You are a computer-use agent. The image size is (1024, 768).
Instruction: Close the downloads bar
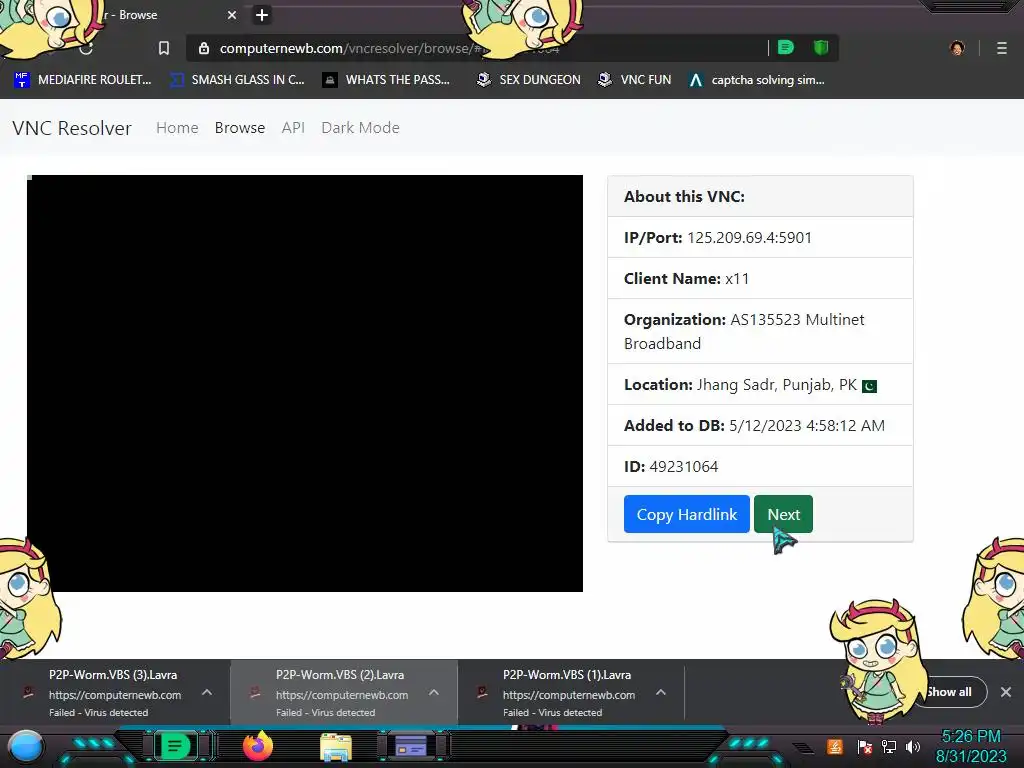tap(1006, 692)
